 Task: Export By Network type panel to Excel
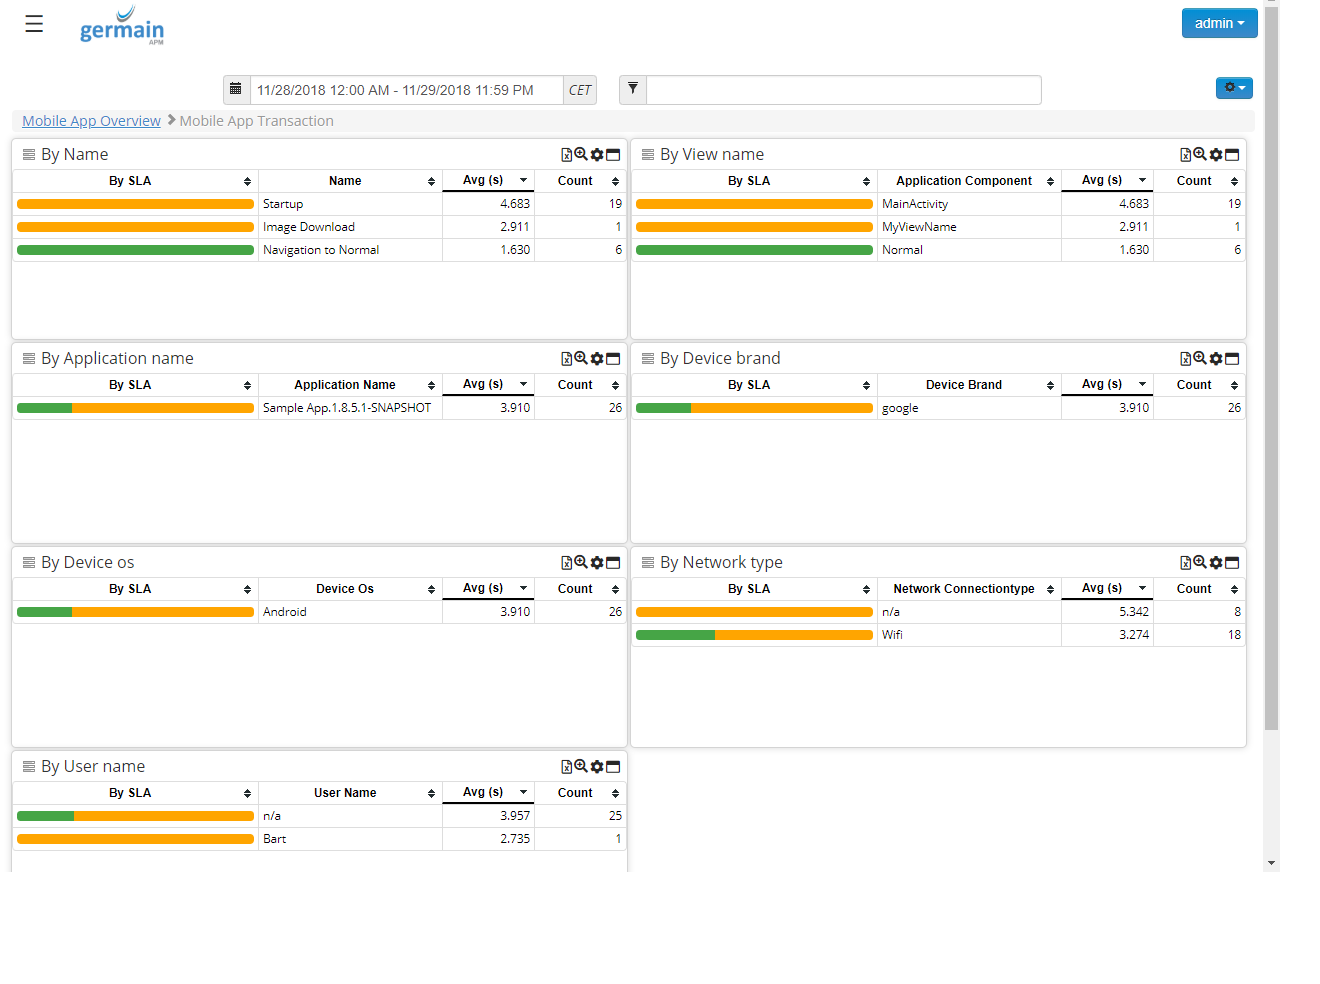pyautogui.click(x=1185, y=563)
